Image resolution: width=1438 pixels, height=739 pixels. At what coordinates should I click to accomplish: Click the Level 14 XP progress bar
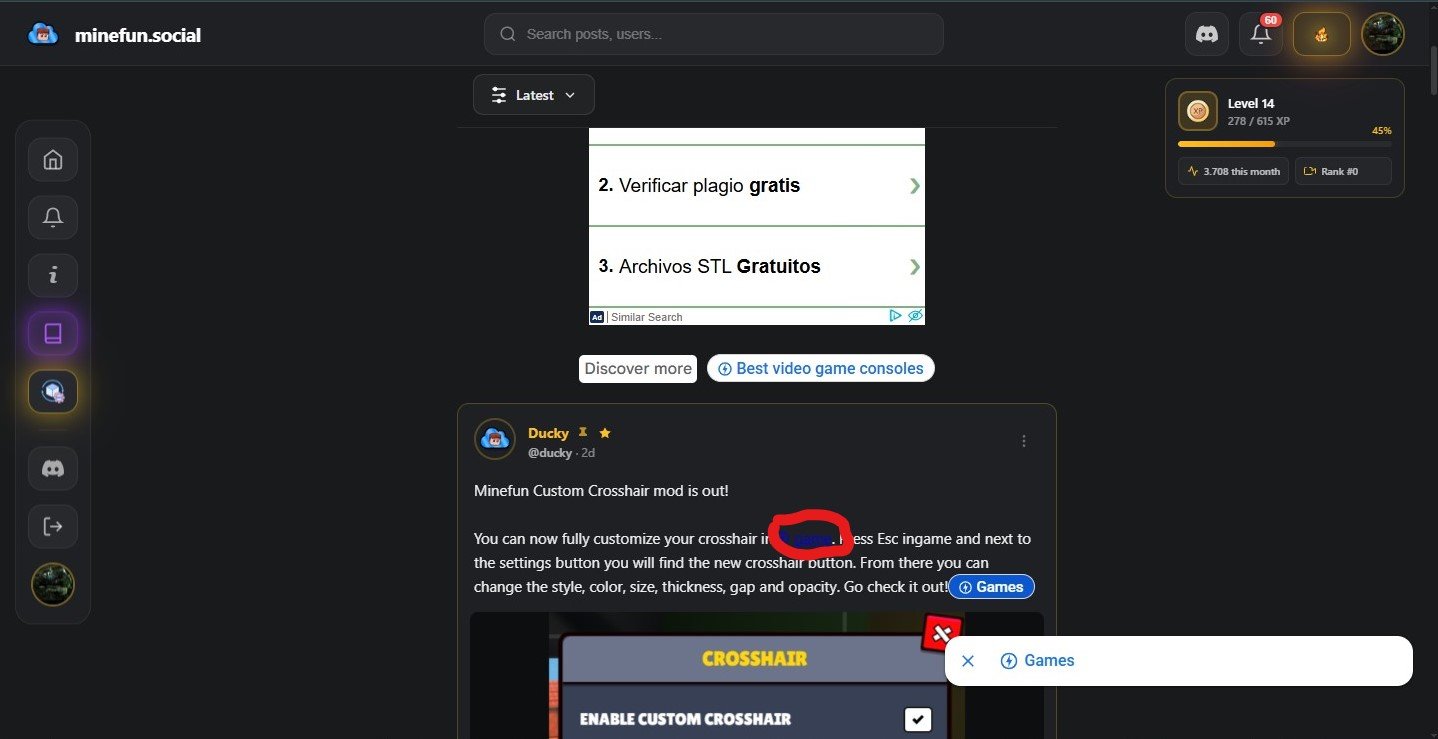(x=1284, y=144)
